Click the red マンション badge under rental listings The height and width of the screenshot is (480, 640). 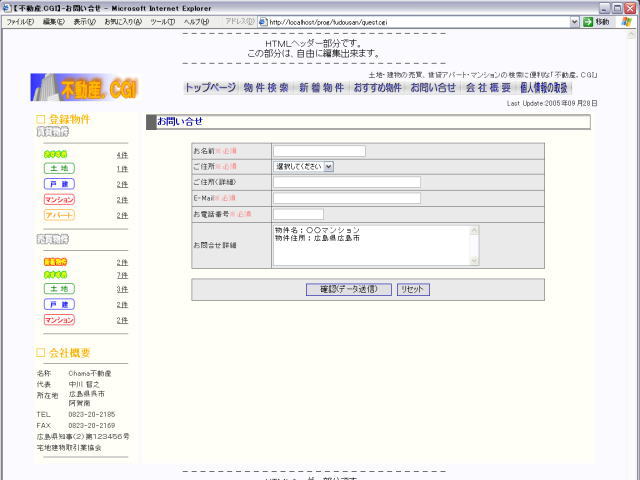click(59, 200)
